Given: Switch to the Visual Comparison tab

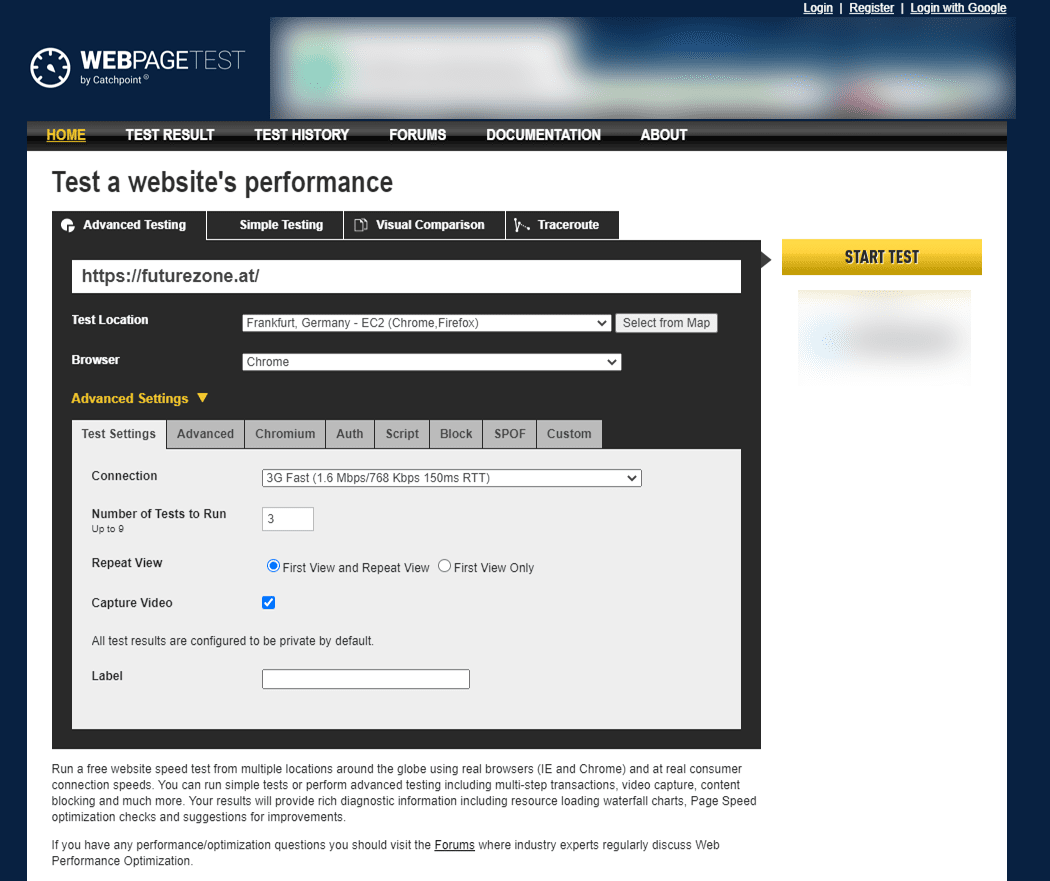Looking at the screenshot, I should [425, 225].
